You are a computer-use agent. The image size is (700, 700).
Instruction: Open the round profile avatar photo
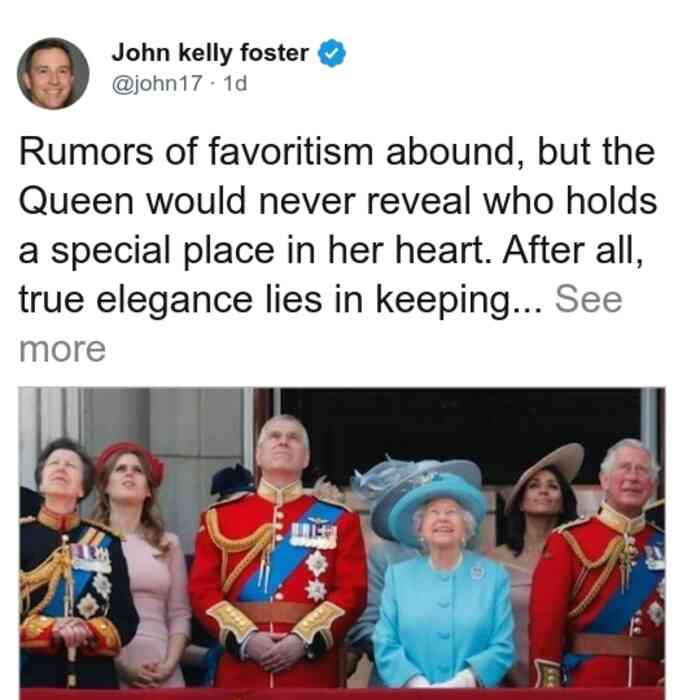[53, 74]
